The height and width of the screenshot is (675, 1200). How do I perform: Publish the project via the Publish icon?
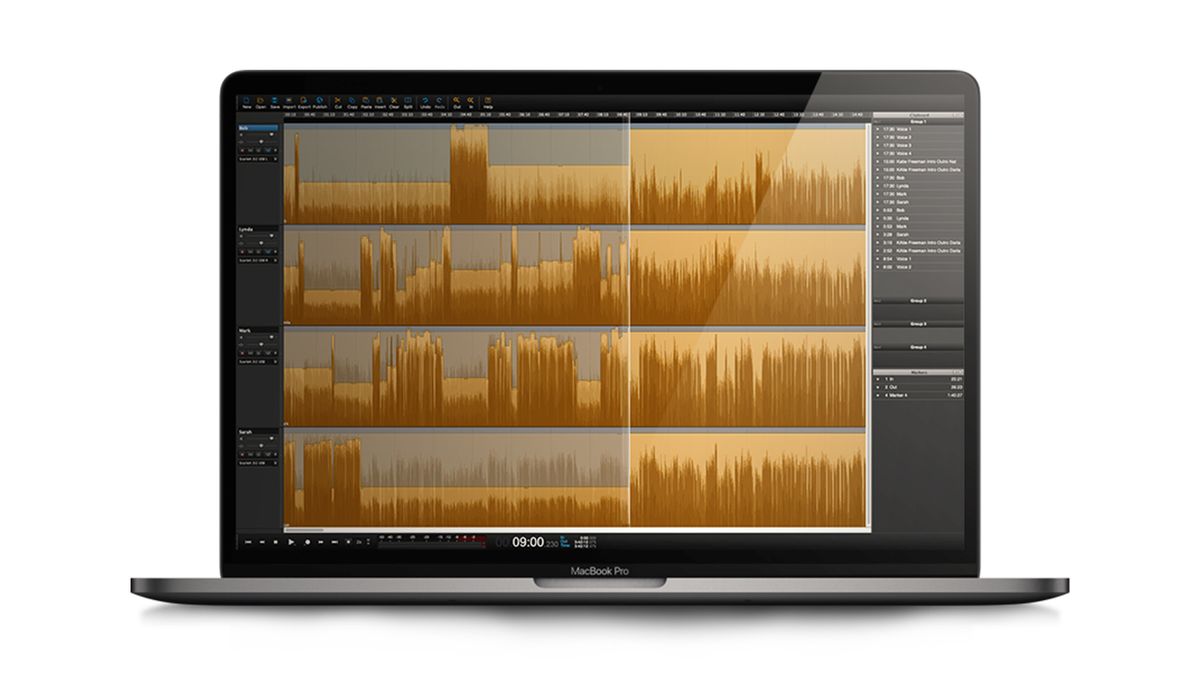pyautogui.click(x=318, y=101)
